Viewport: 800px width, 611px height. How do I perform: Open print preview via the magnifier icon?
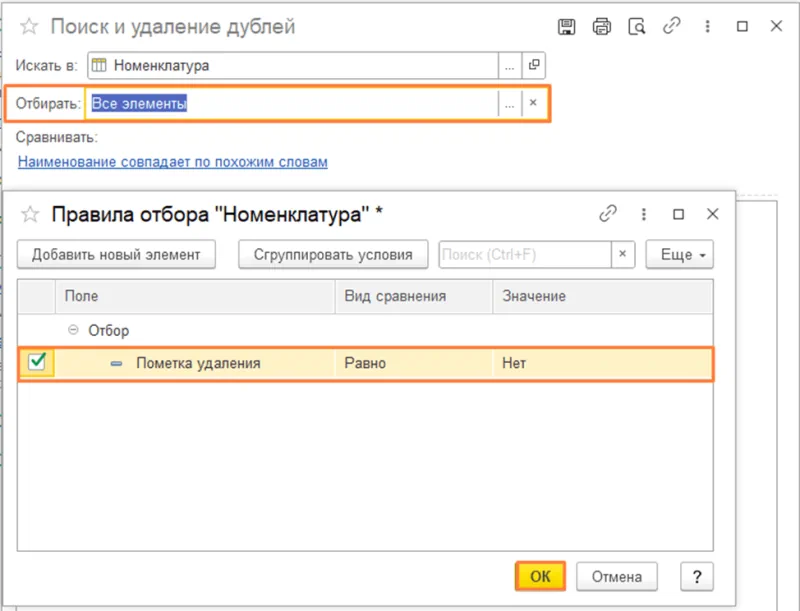pos(637,27)
